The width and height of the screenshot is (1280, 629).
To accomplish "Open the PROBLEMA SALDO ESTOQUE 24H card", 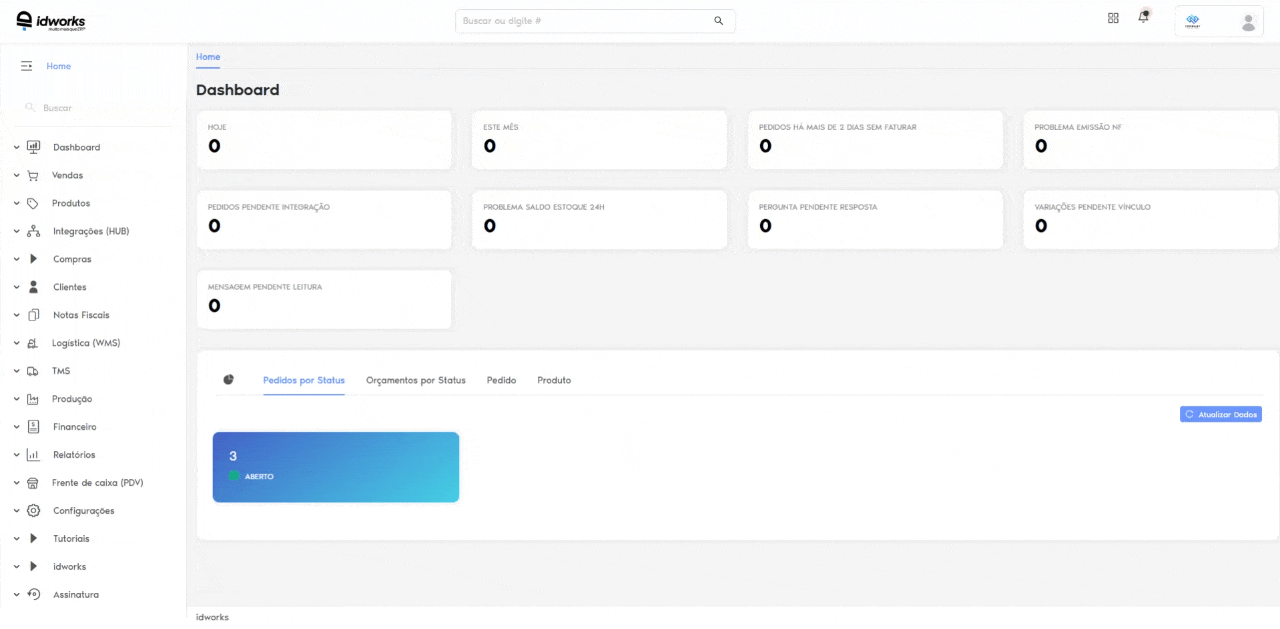I will tap(599, 220).
